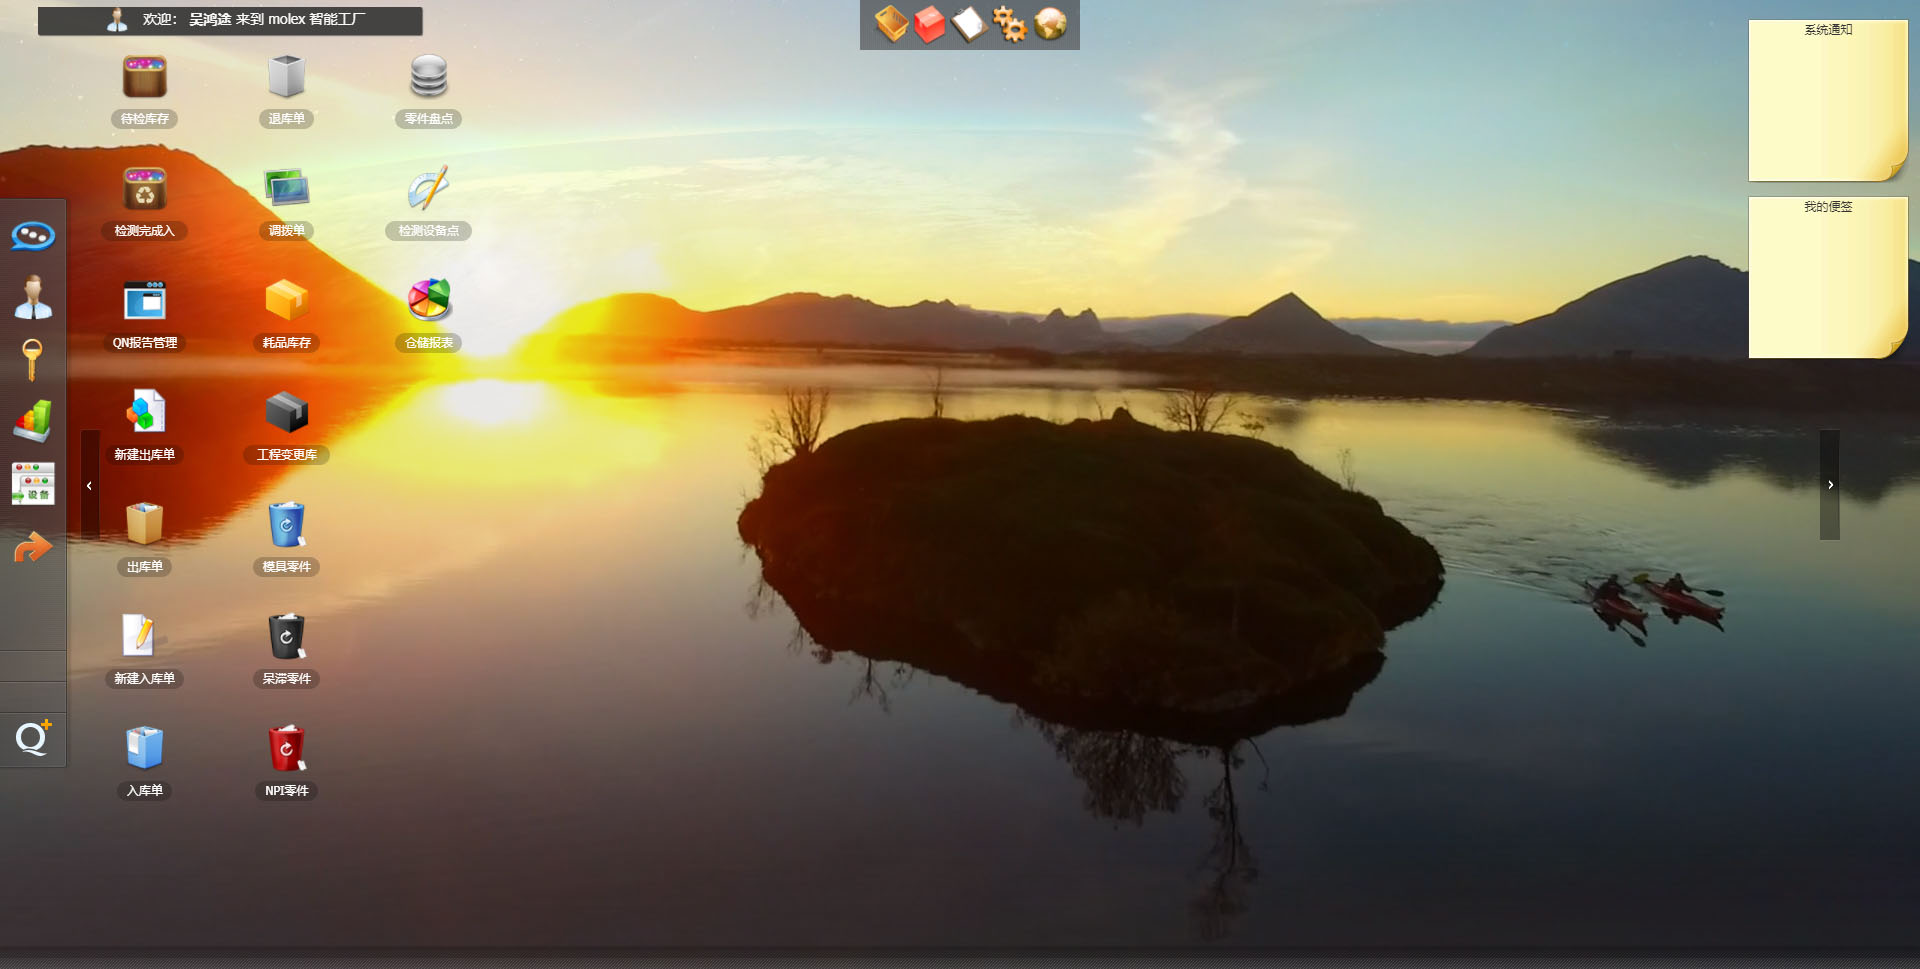Screen dimensions: 1920x969
Task: Open the NPI零件 red bin icon
Action: pyautogui.click(x=286, y=750)
